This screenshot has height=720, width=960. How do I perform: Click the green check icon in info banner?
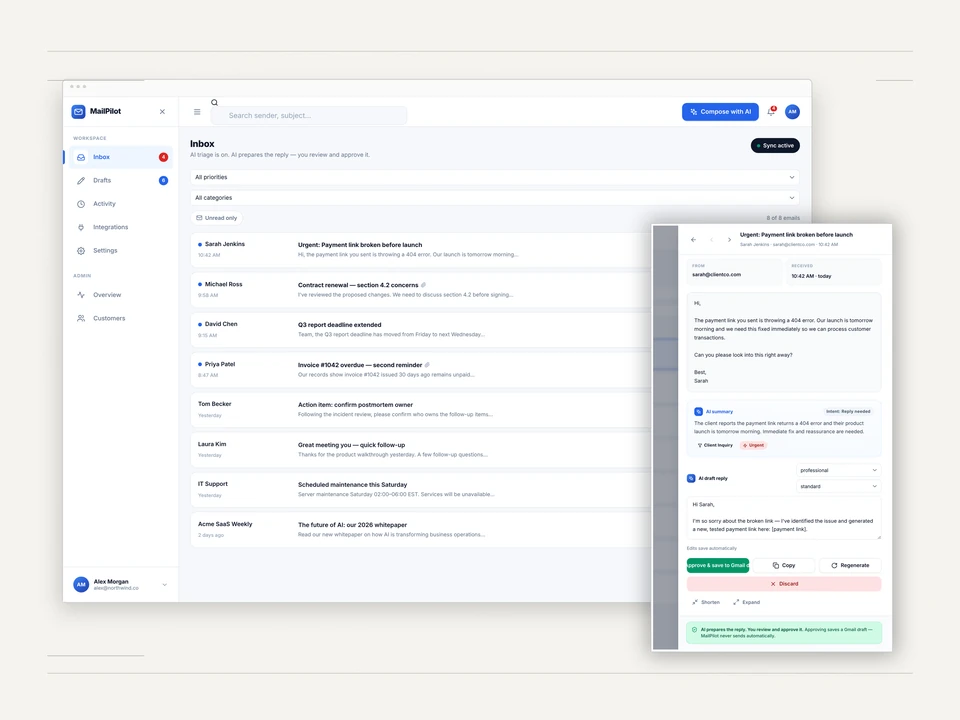[x=694, y=629]
